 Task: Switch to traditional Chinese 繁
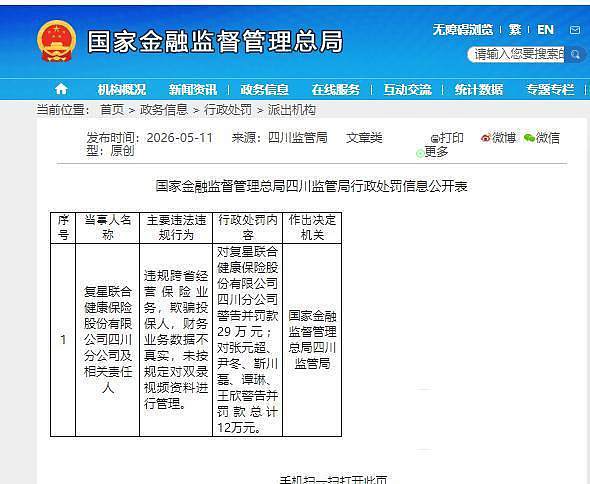tap(515, 30)
